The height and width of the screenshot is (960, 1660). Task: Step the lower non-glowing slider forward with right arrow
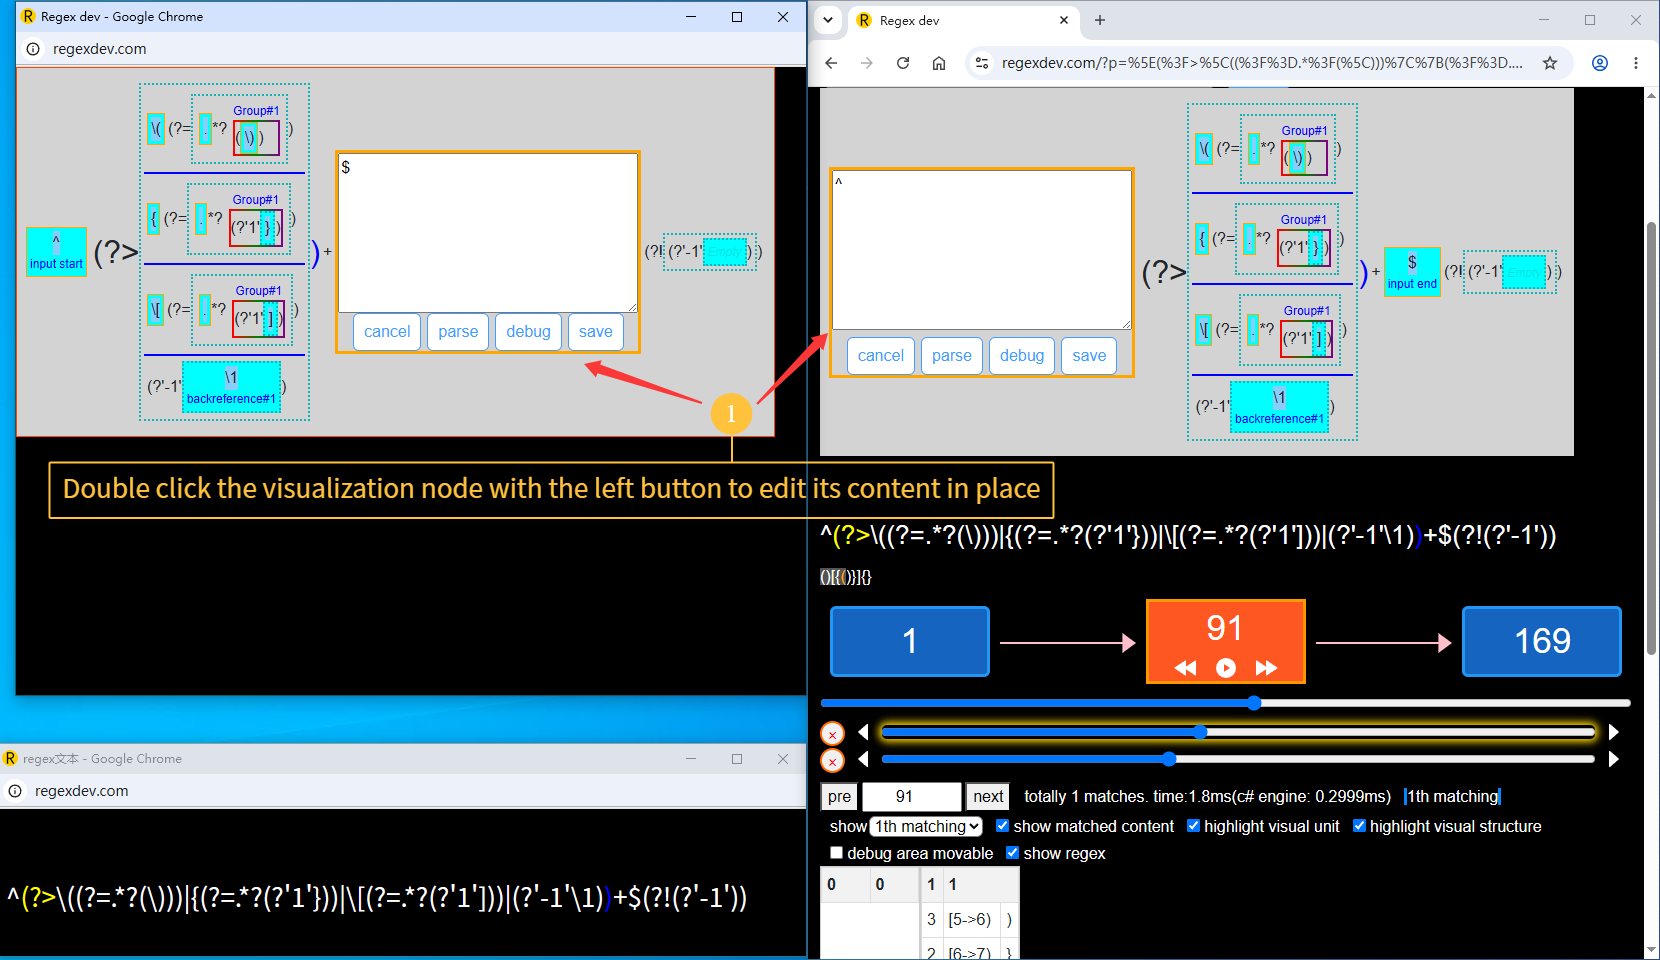1613,760
